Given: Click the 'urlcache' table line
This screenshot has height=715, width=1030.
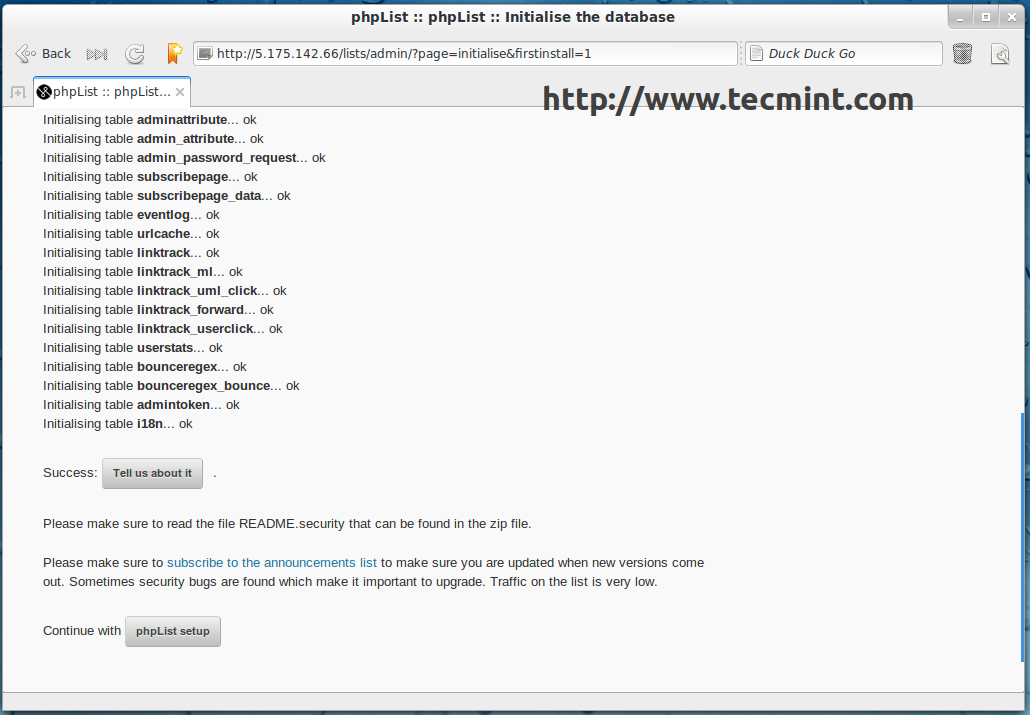Looking at the screenshot, I should point(131,234).
